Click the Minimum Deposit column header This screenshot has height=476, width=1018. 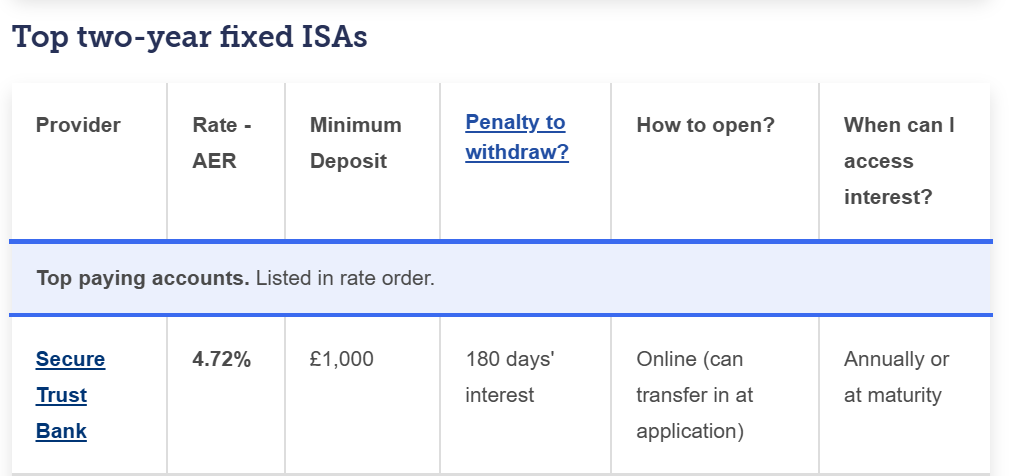tap(356, 143)
